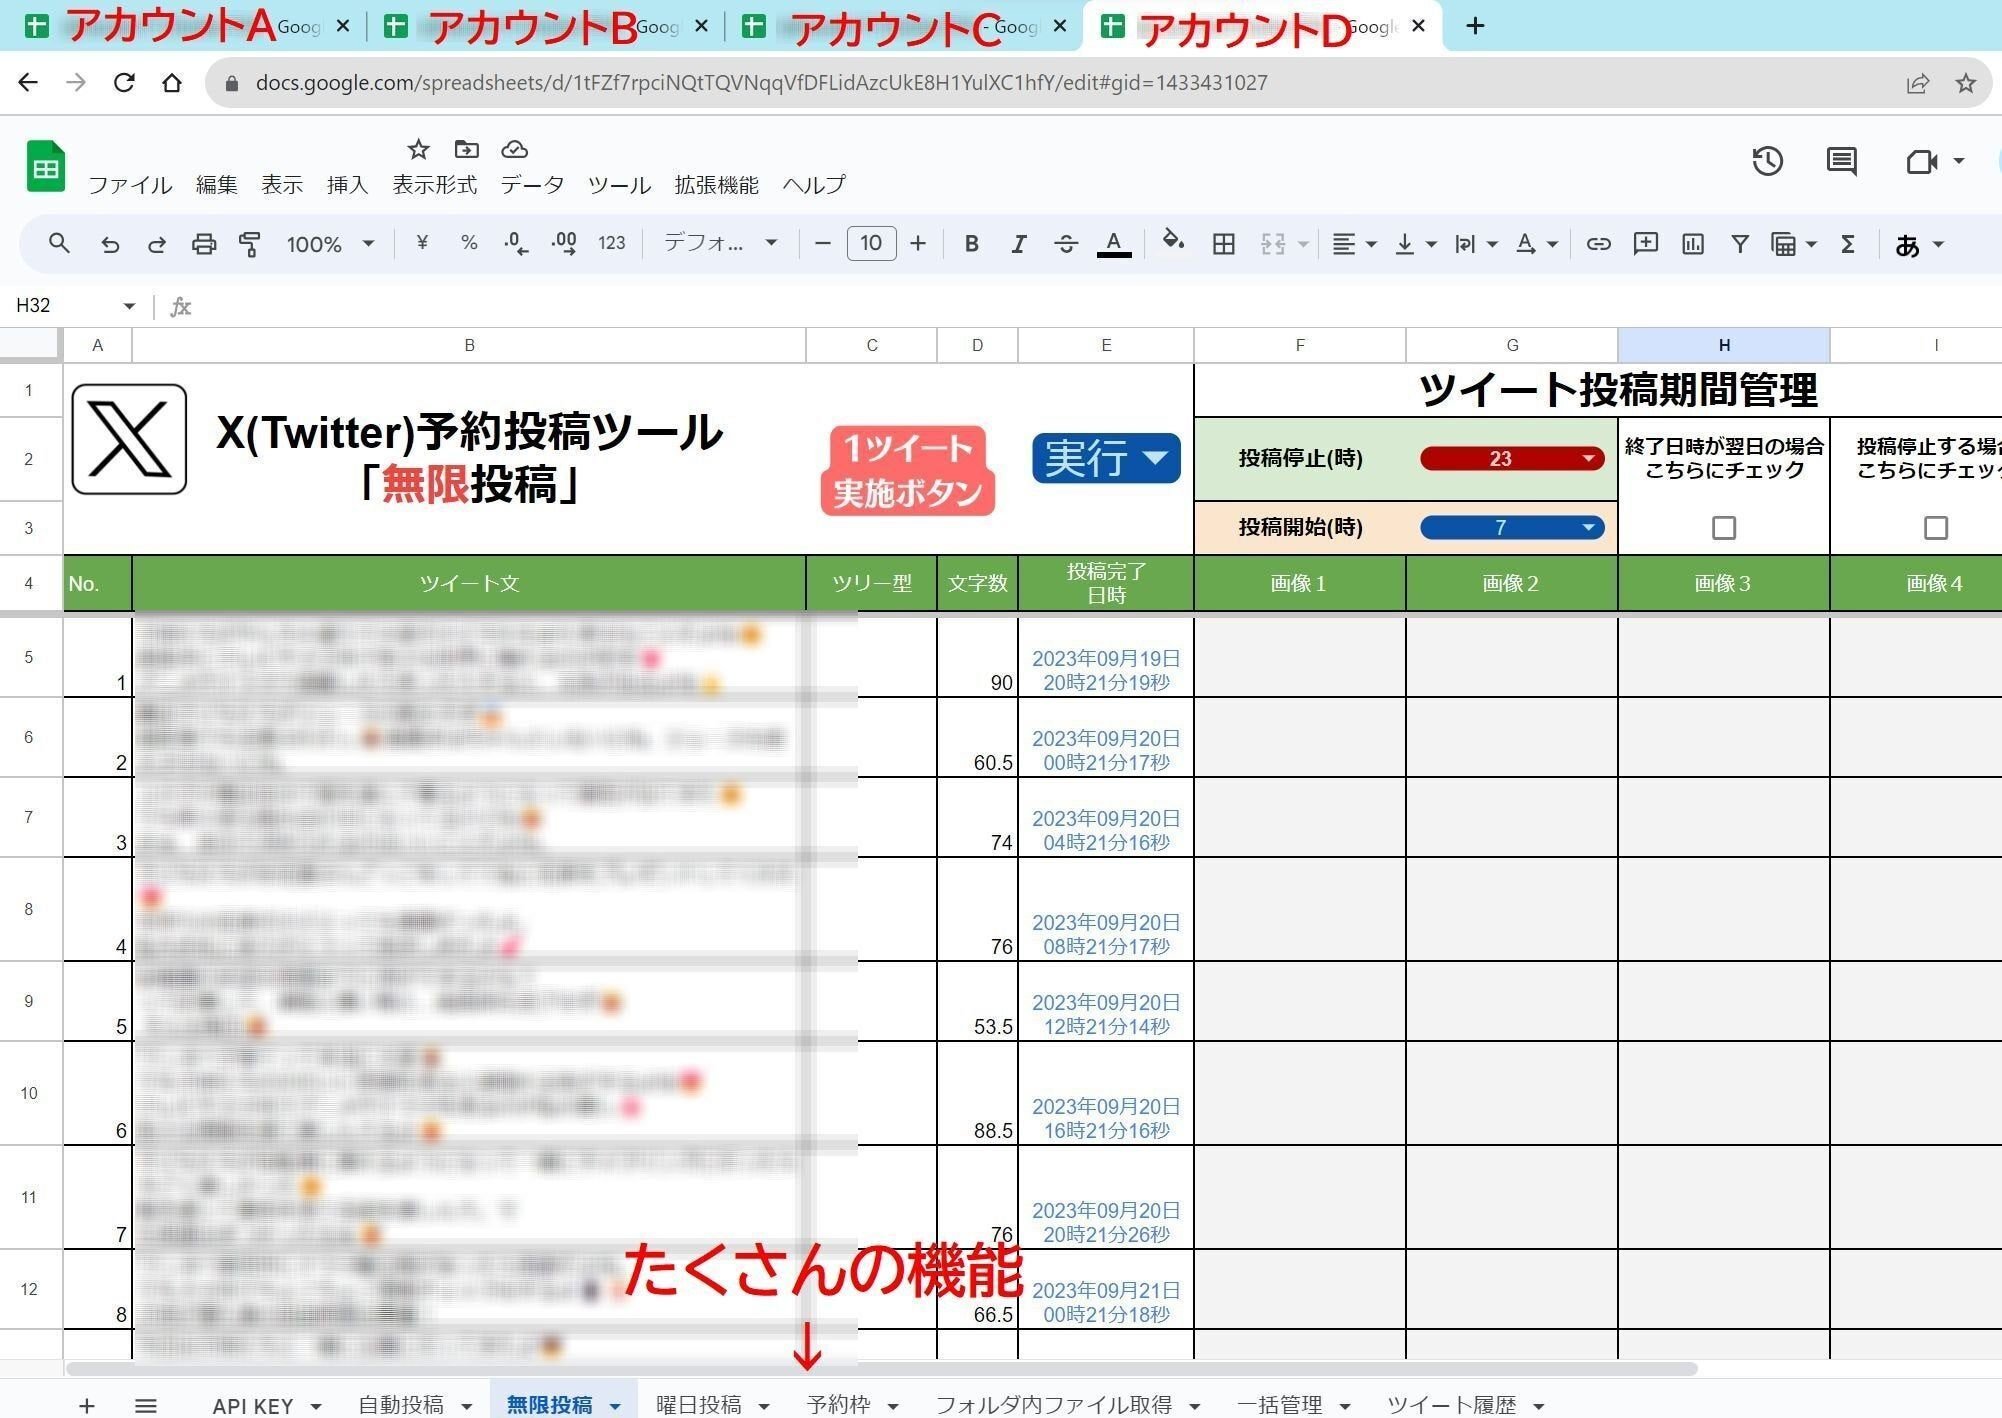This screenshot has width=2002, height=1418.
Task: Check the 終了日時が翌日の場合 checkbox
Action: click(x=1723, y=527)
